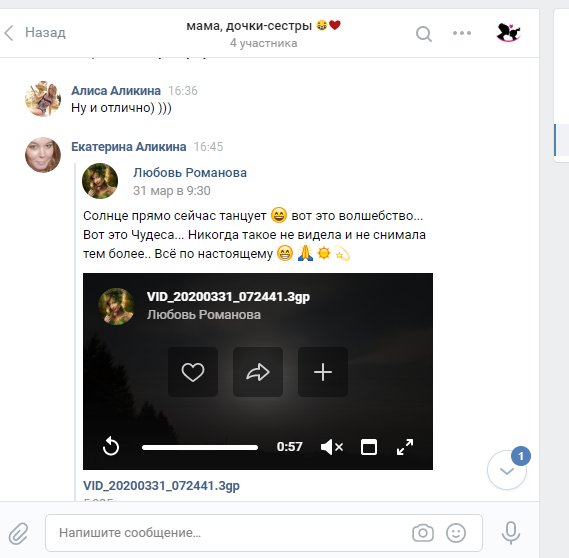Open the emoji picker smiley icon
Viewport: 569px width, 558px height.
click(x=456, y=533)
